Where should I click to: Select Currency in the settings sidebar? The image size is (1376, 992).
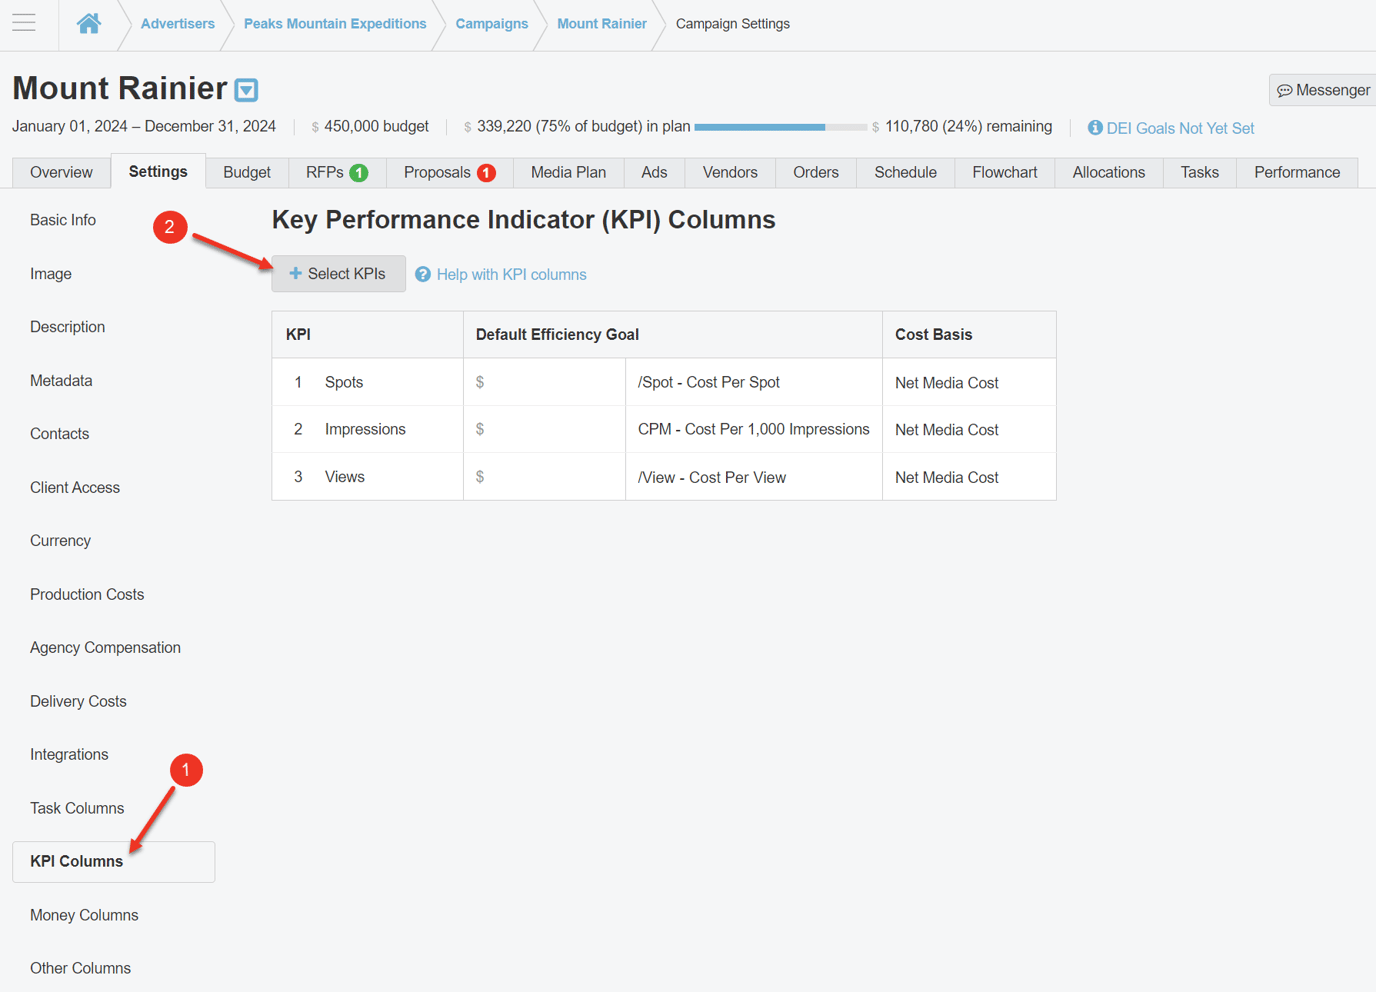pos(60,540)
